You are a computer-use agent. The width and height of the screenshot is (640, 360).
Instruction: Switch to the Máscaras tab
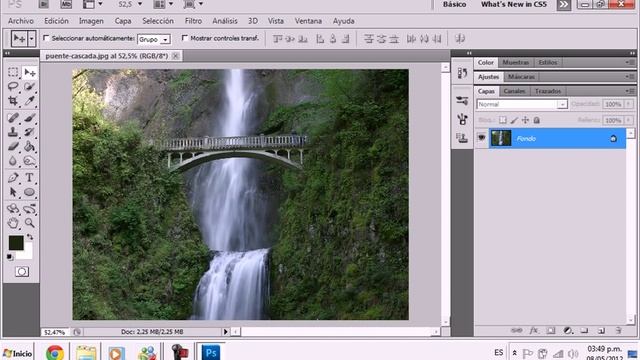tap(521, 77)
